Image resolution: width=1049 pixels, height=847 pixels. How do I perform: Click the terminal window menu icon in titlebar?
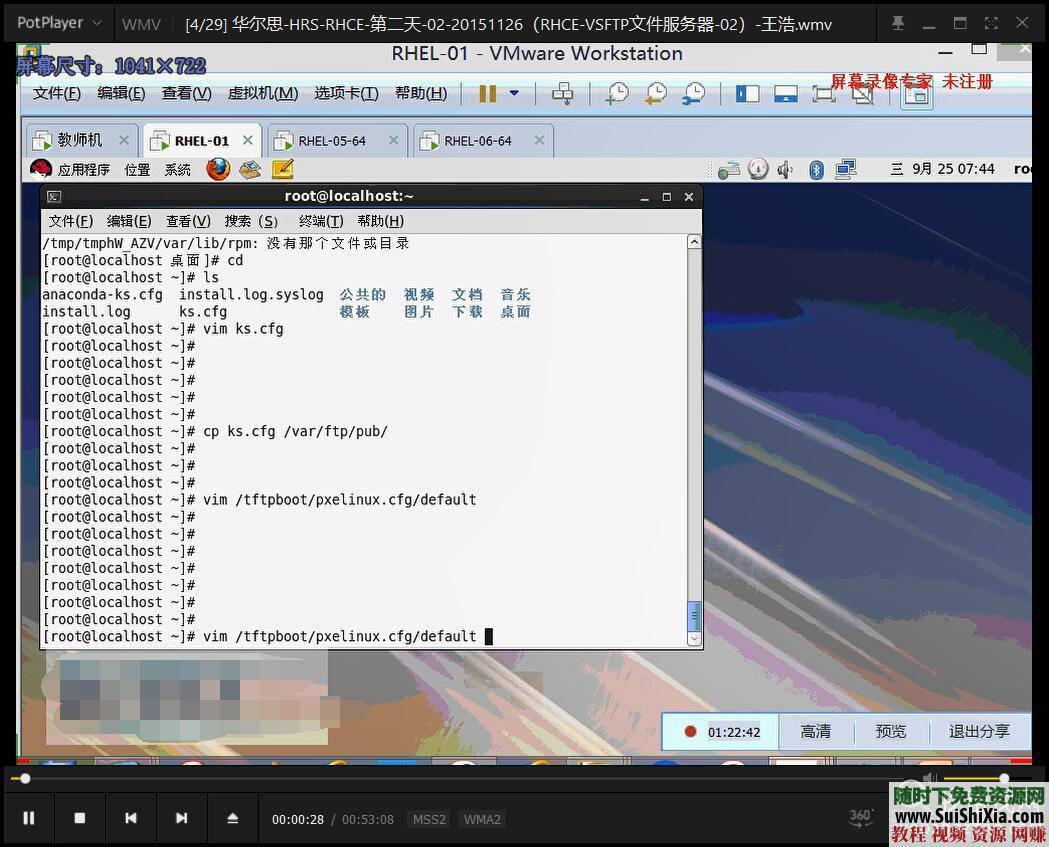(x=55, y=197)
